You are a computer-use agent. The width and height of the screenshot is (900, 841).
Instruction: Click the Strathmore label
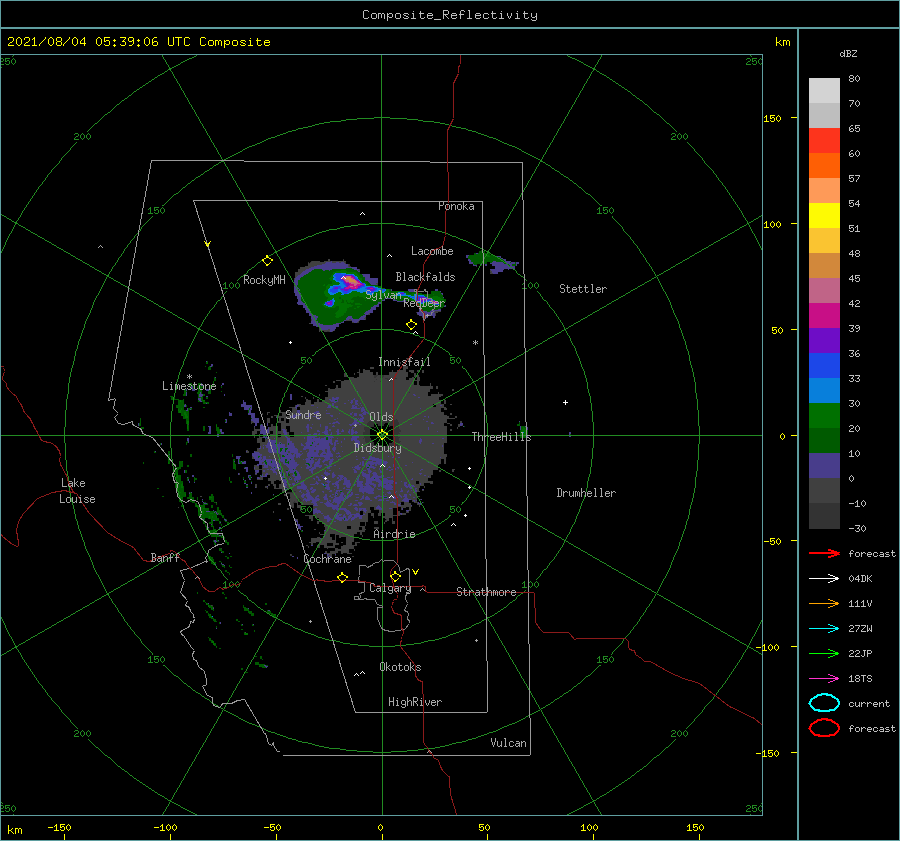coord(486,592)
